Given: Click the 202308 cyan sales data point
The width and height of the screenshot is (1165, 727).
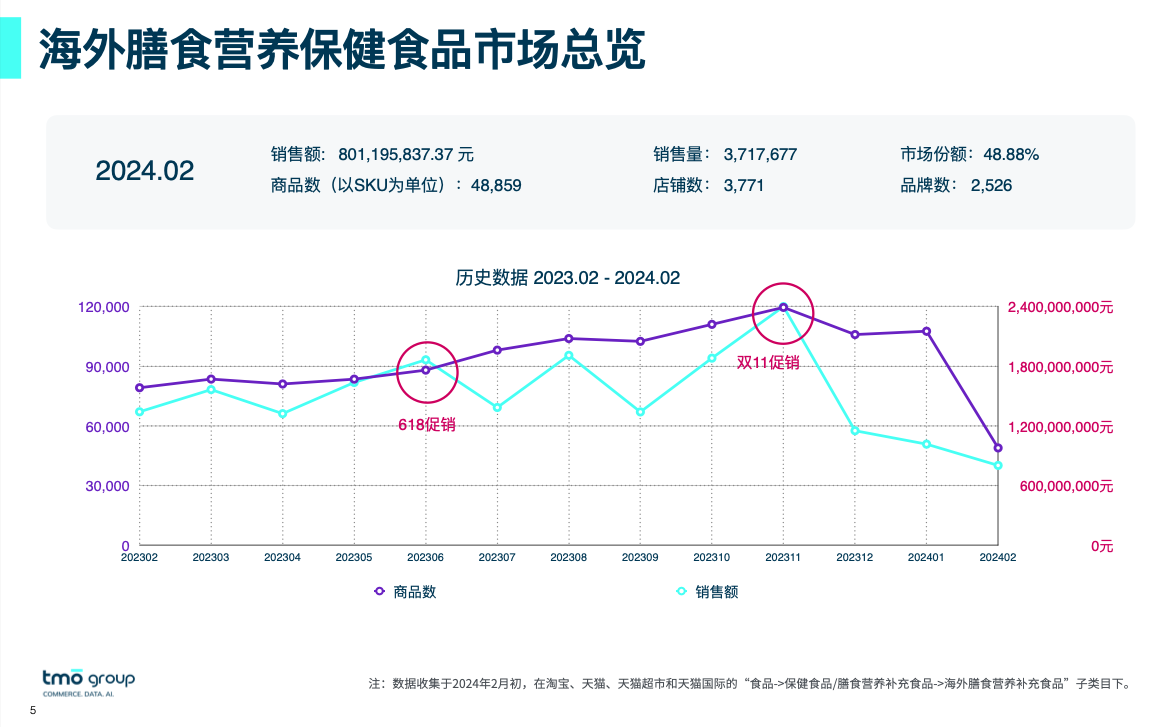Looking at the screenshot, I should 569,356.
